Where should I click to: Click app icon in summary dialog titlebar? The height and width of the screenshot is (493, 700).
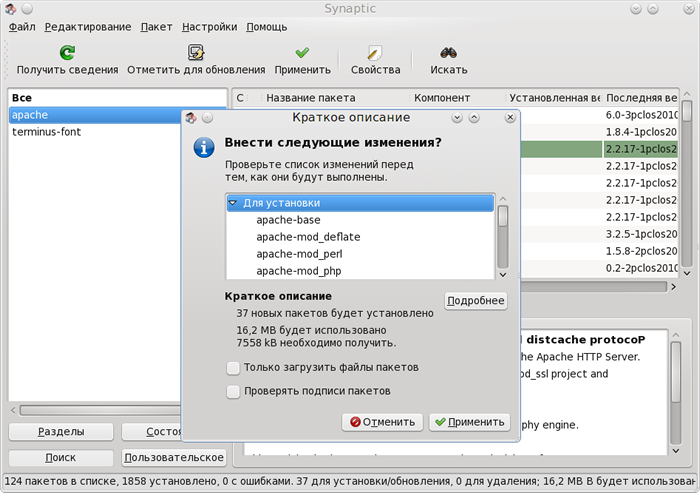pyautogui.click(x=191, y=117)
